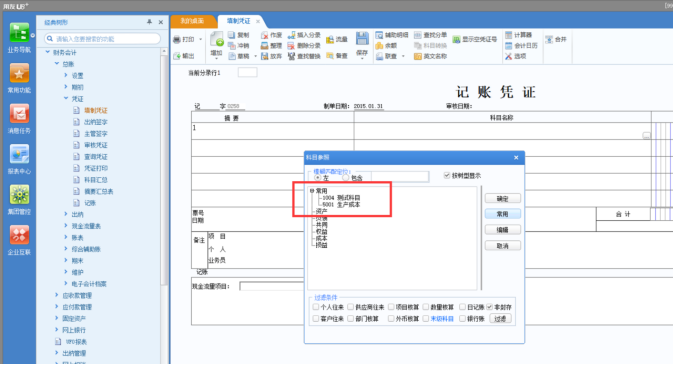Click 查找替换 find replace icon
The image size is (673, 365).
pyautogui.click(x=291, y=56)
